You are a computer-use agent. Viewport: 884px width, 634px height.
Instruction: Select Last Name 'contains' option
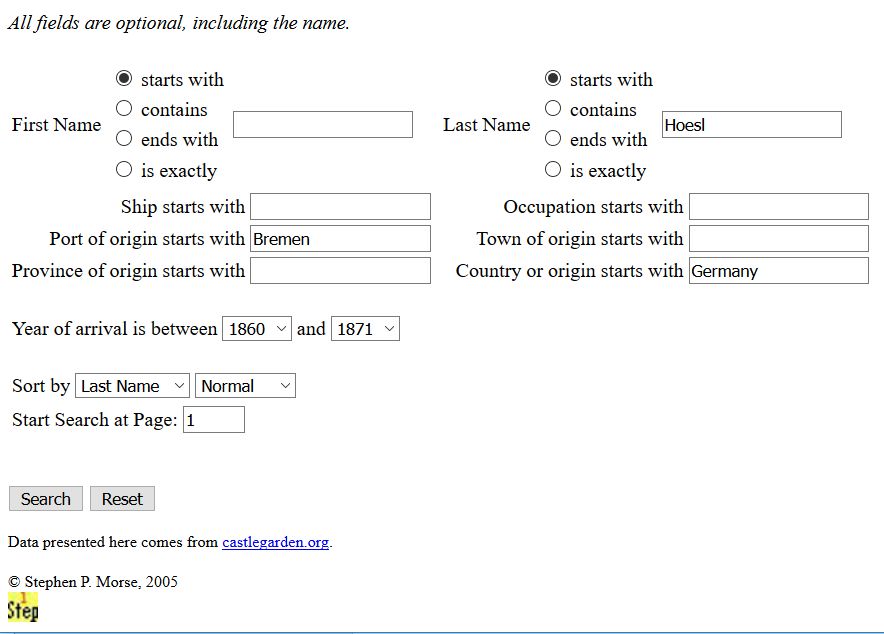(x=553, y=108)
